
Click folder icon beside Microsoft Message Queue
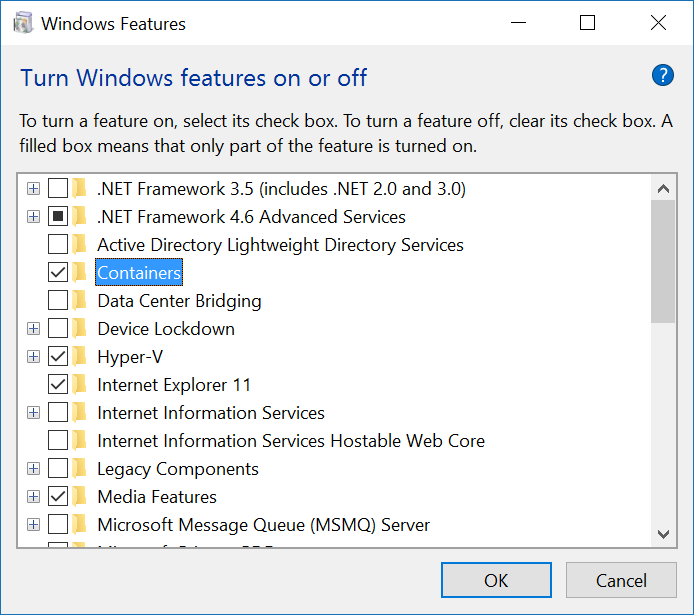79,525
